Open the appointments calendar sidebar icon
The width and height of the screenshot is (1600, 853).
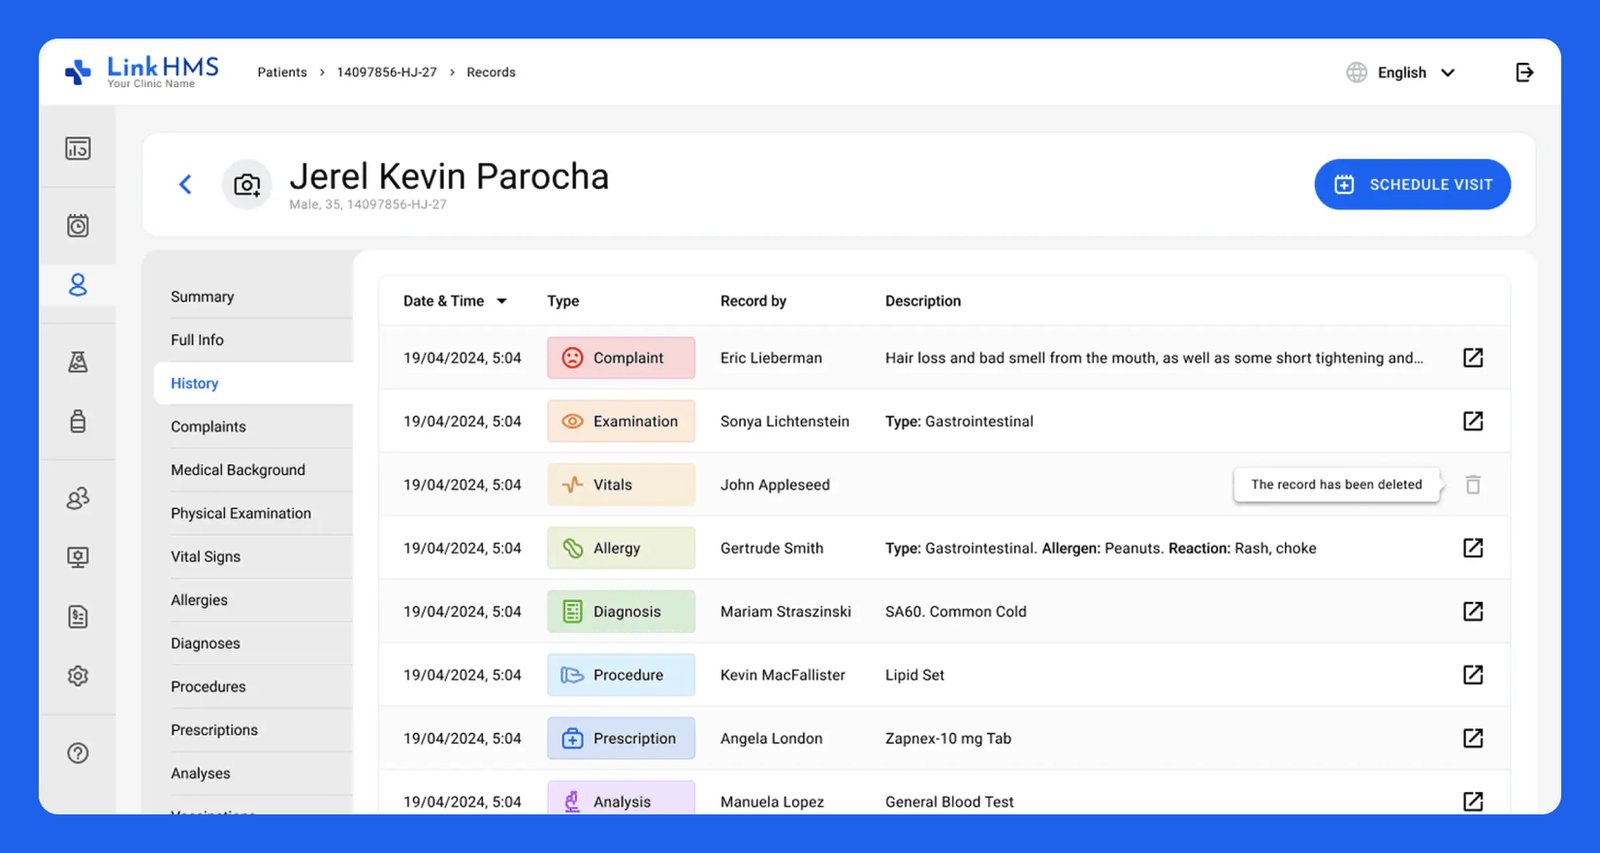click(x=78, y=225)
